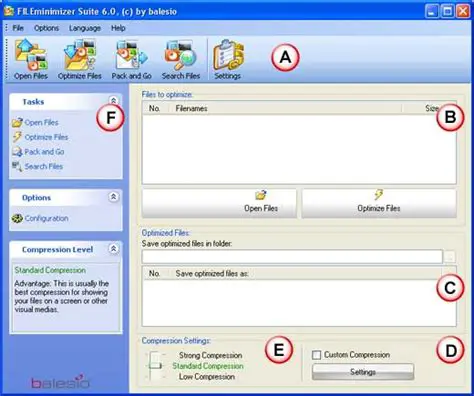Click the Optimize Files link in Tasks
This screenshot has height=396, width=474.
pyautogui.click(x=46, y=137)
